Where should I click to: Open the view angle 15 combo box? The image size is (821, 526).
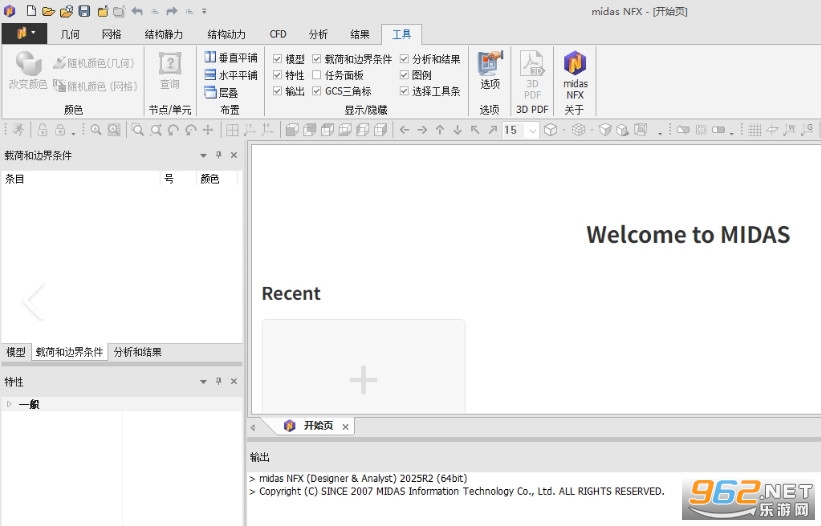click(x=520, y=130)
